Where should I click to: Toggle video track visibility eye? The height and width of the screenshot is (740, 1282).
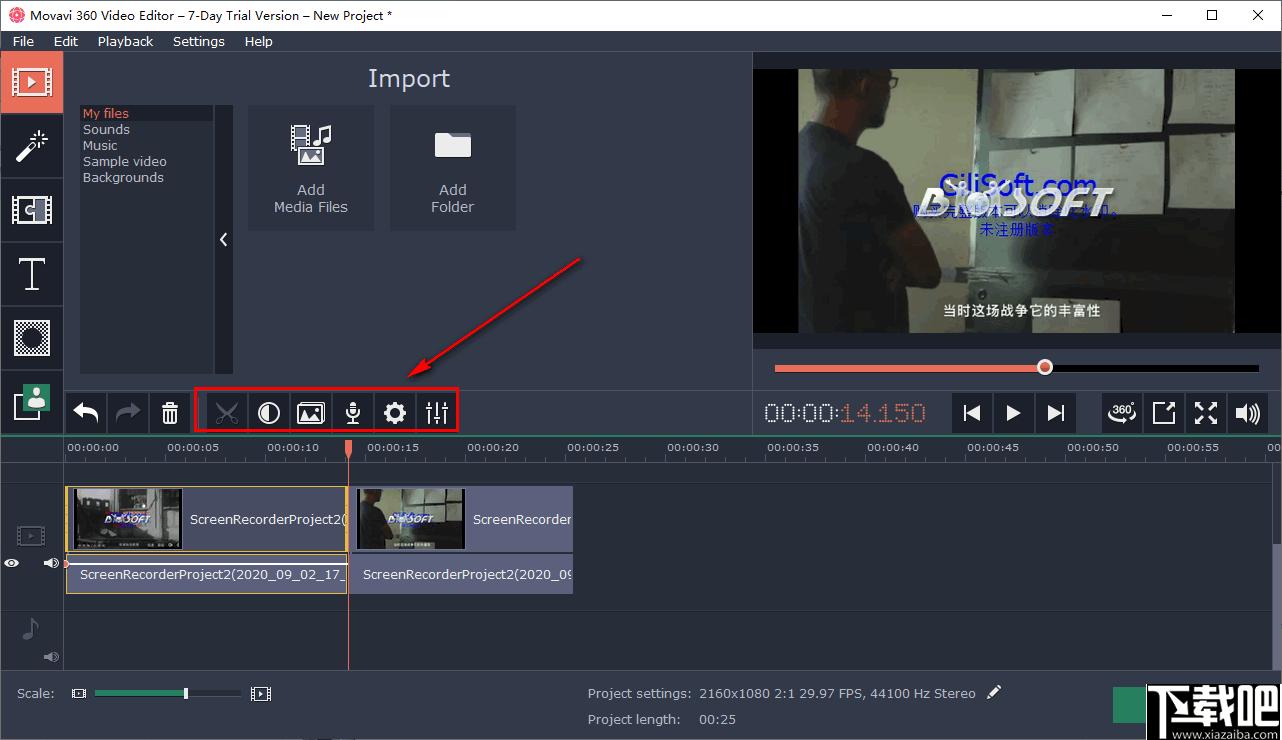11,563
